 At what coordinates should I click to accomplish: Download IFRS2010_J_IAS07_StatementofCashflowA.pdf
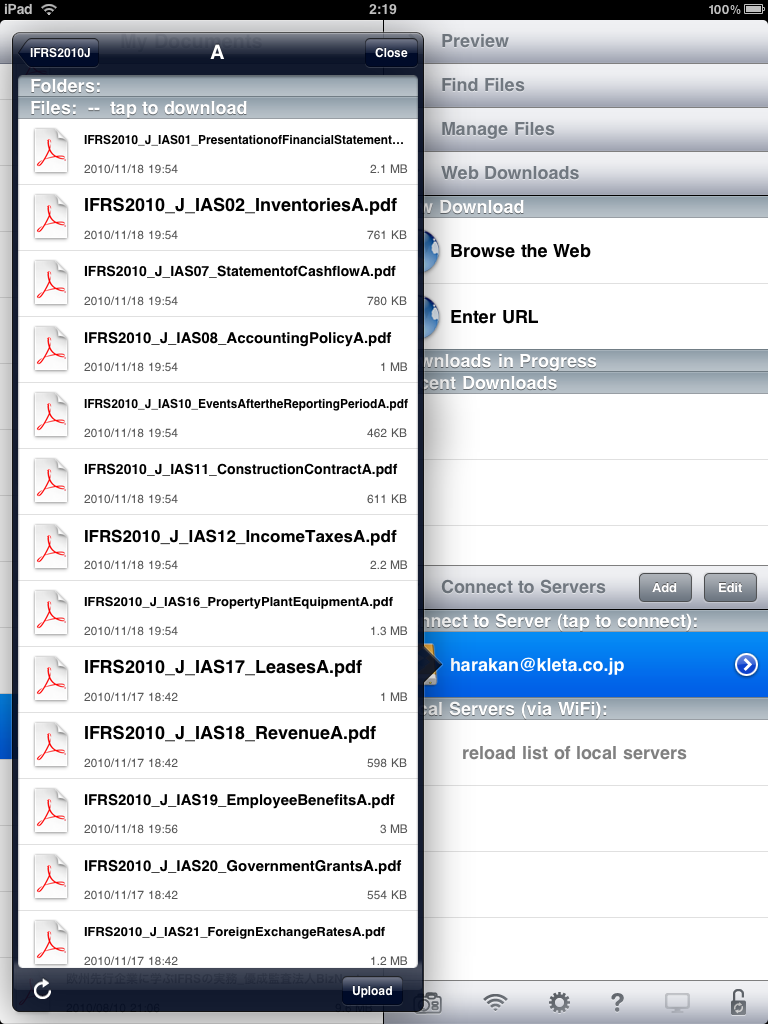click(x=218, y=283)
